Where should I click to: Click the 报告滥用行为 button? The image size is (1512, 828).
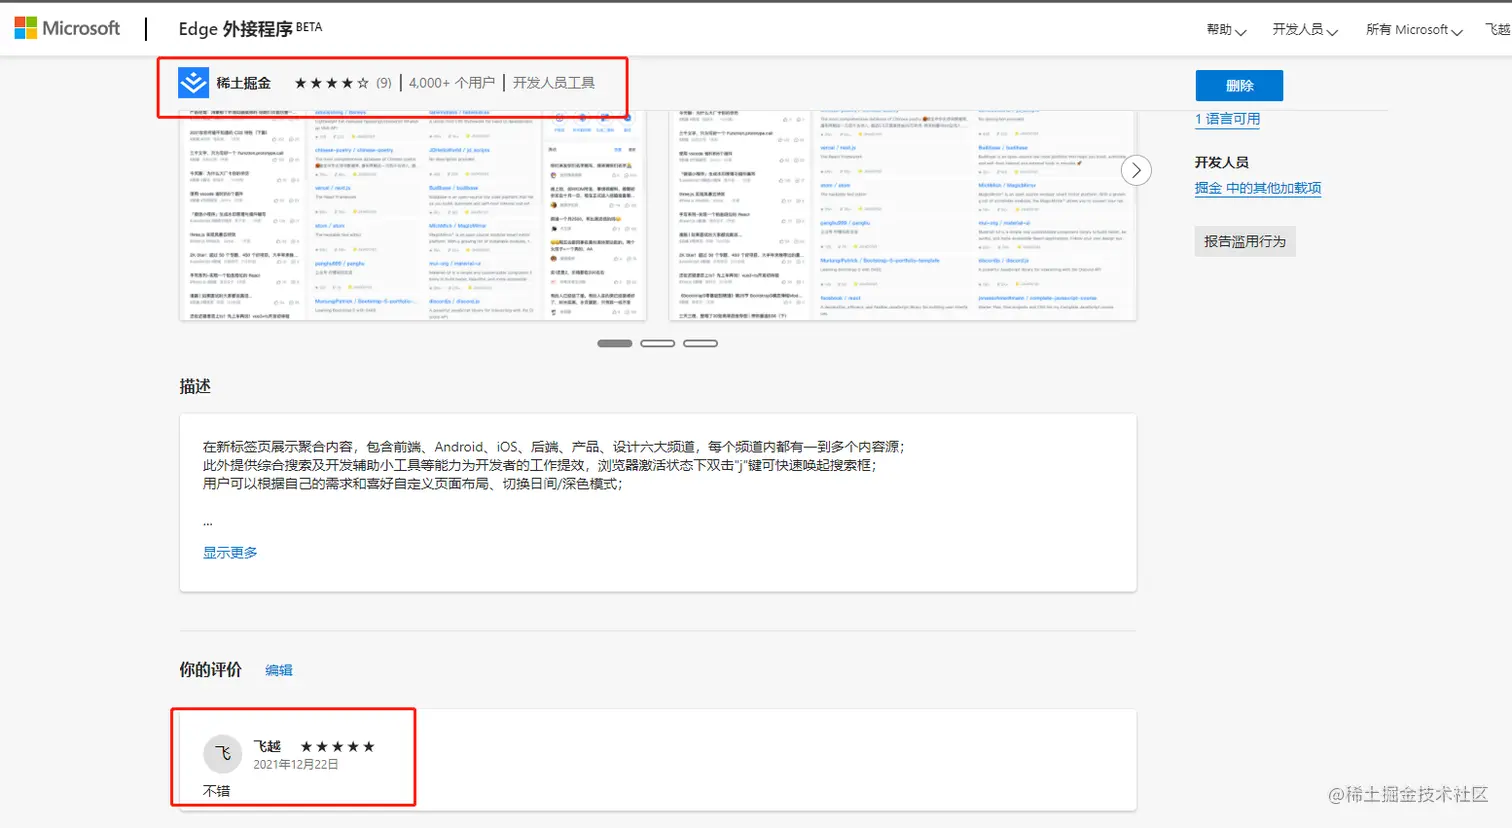point(1245,241)
